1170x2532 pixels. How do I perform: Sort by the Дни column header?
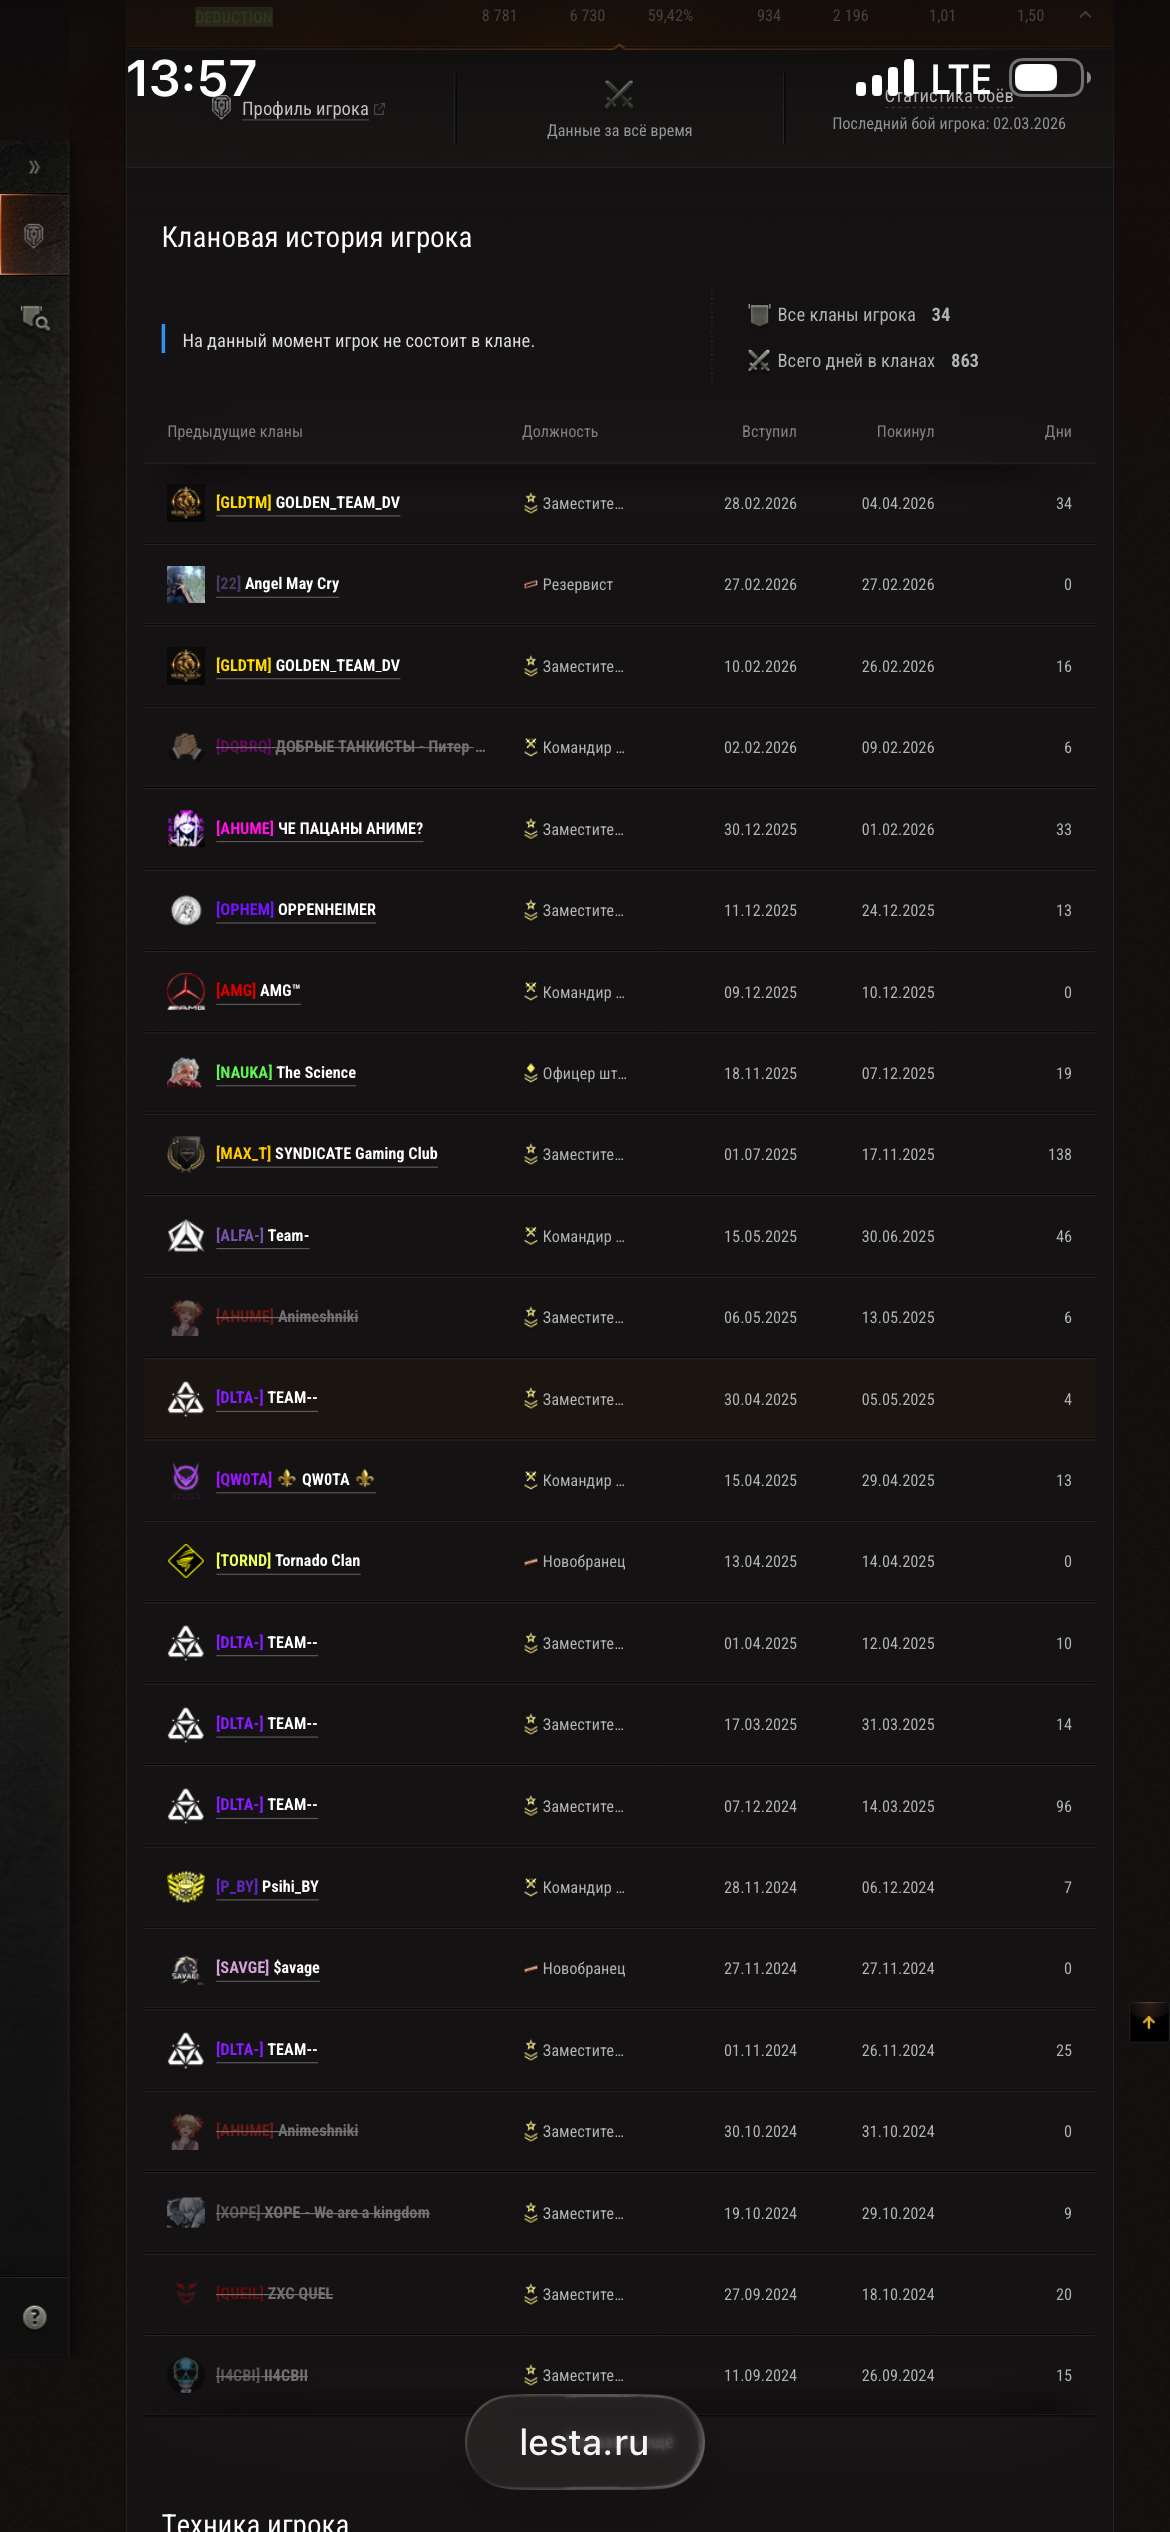pyautogui.click(x=1058, y=432)
